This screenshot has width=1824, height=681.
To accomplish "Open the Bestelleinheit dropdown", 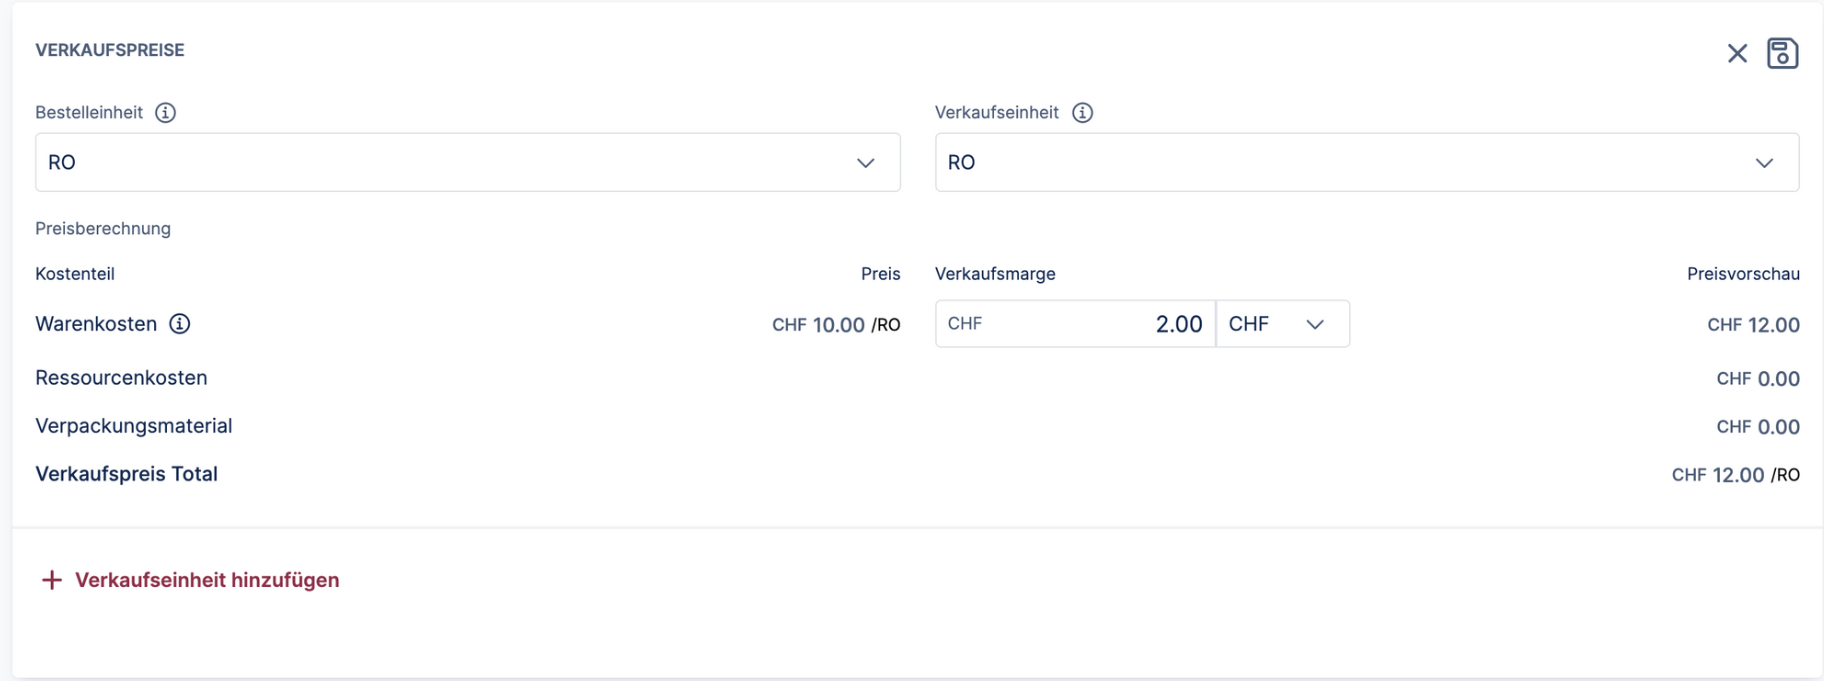I will (467, 162).
